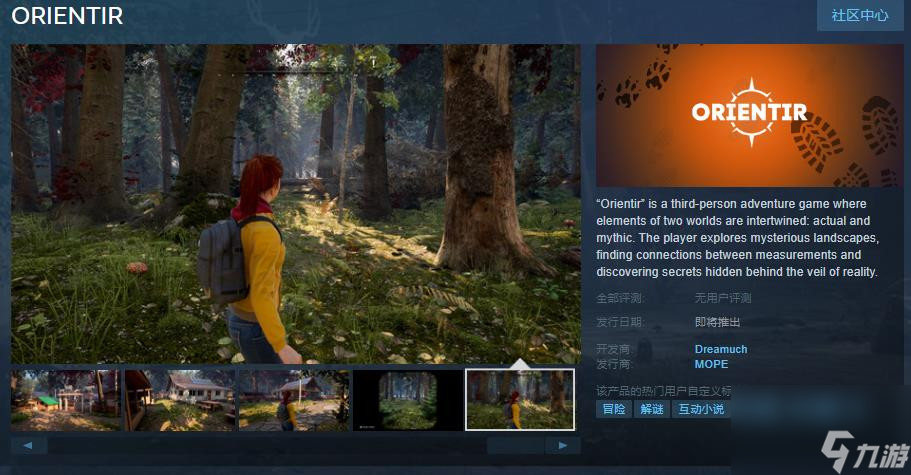Click the game description paragraph

737,238
